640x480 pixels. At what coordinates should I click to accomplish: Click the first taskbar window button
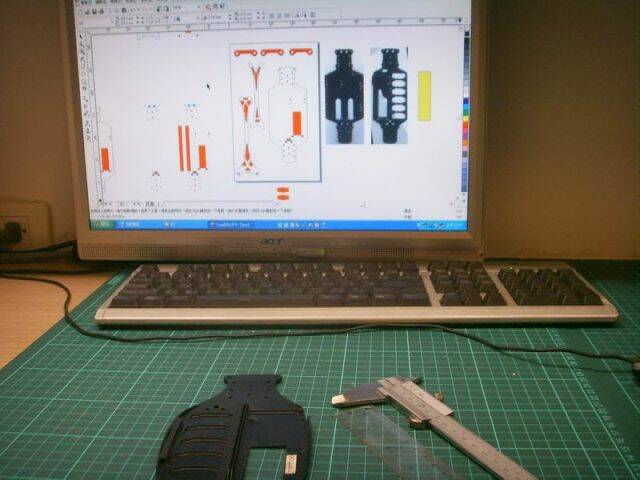point(137,224)
